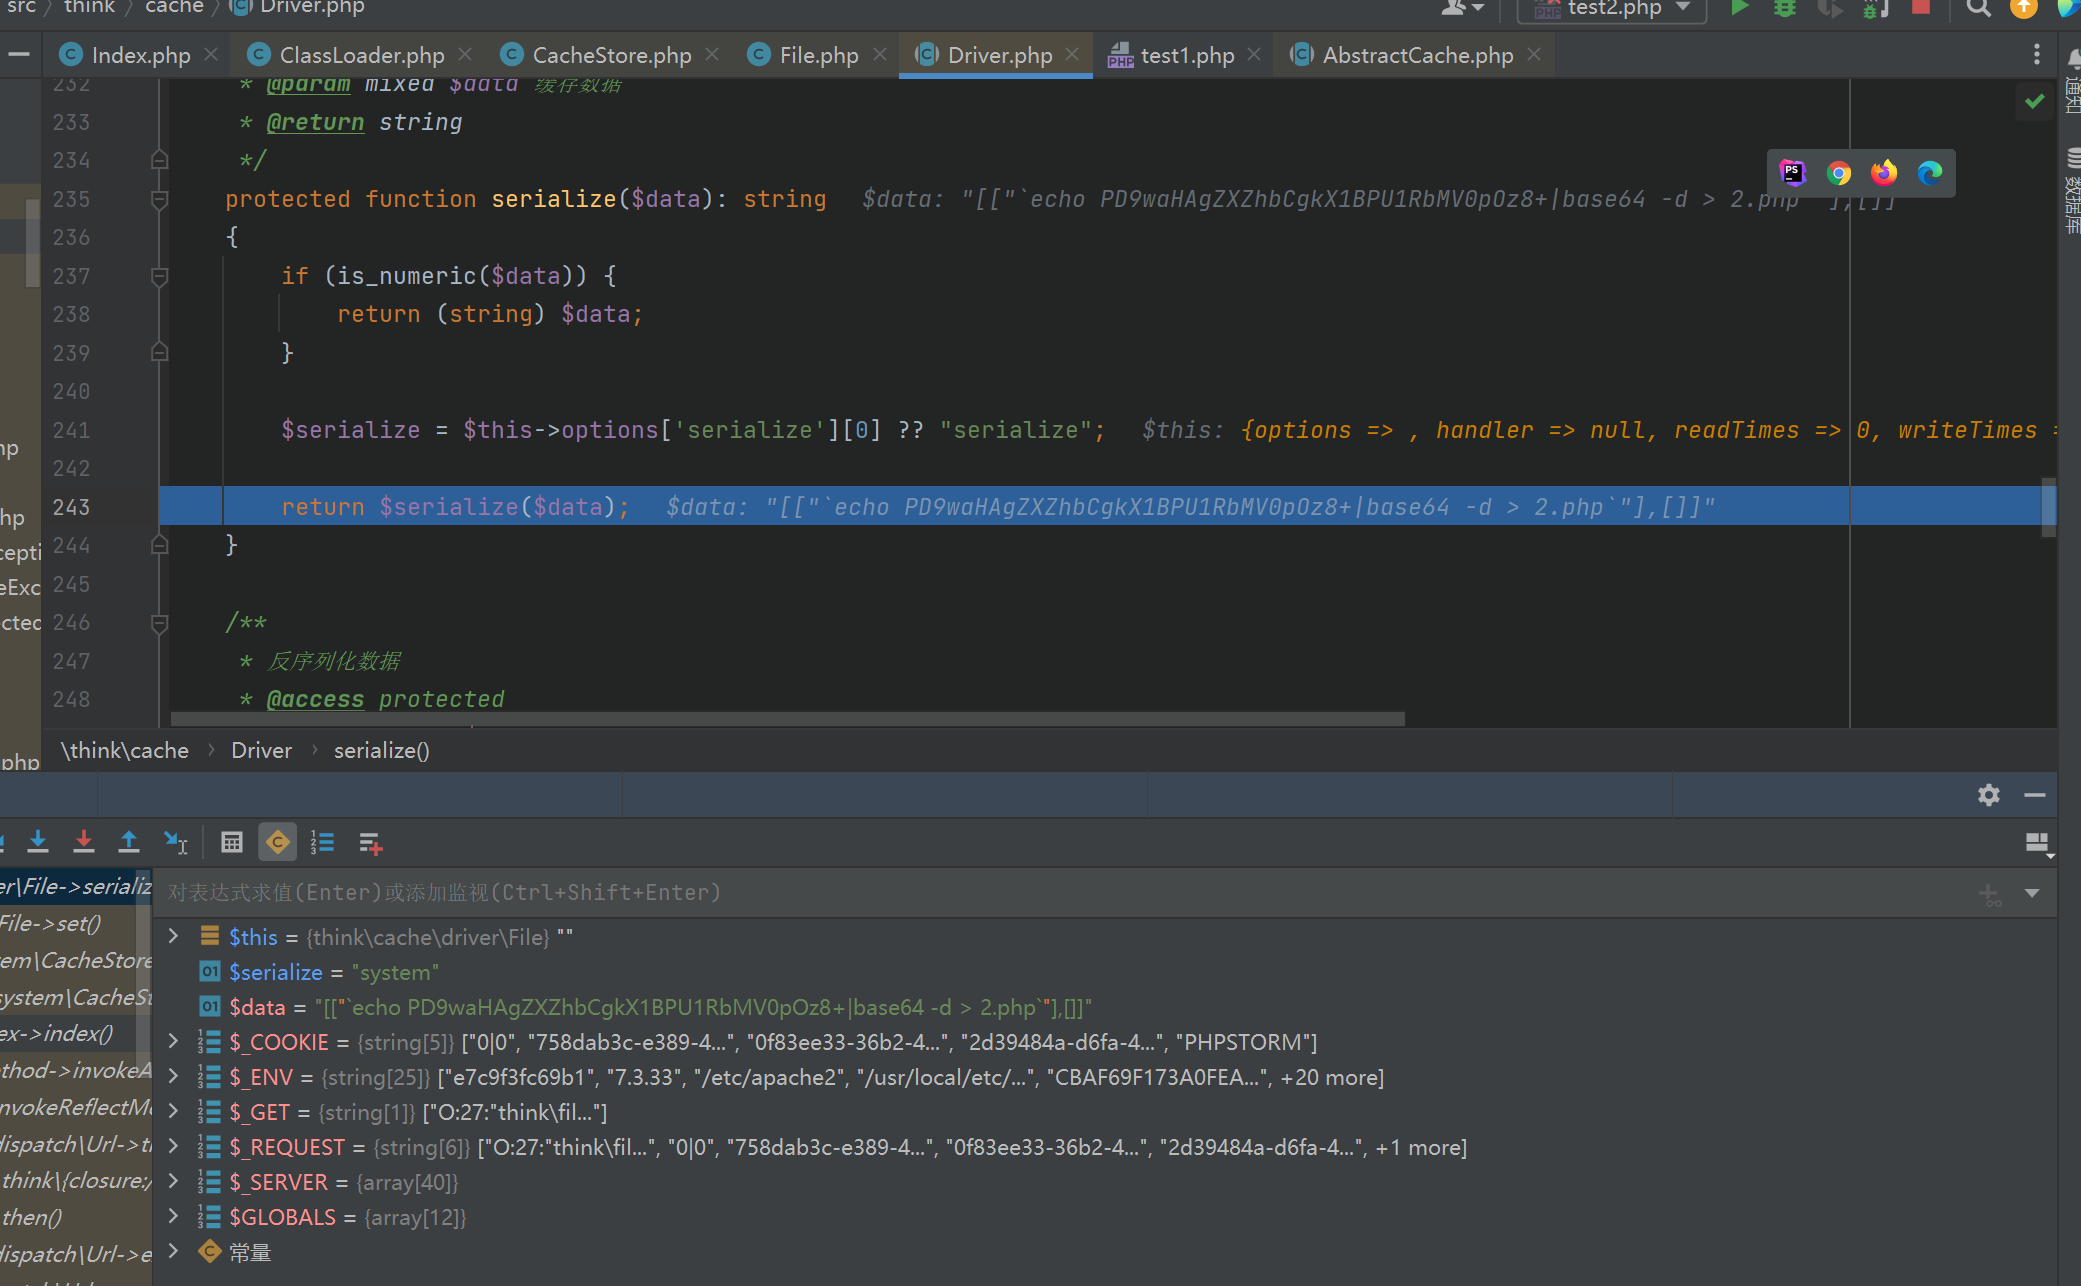Open the Database tool window icon
The image size is (2081, 1286).
click(x=2072, y=158)
